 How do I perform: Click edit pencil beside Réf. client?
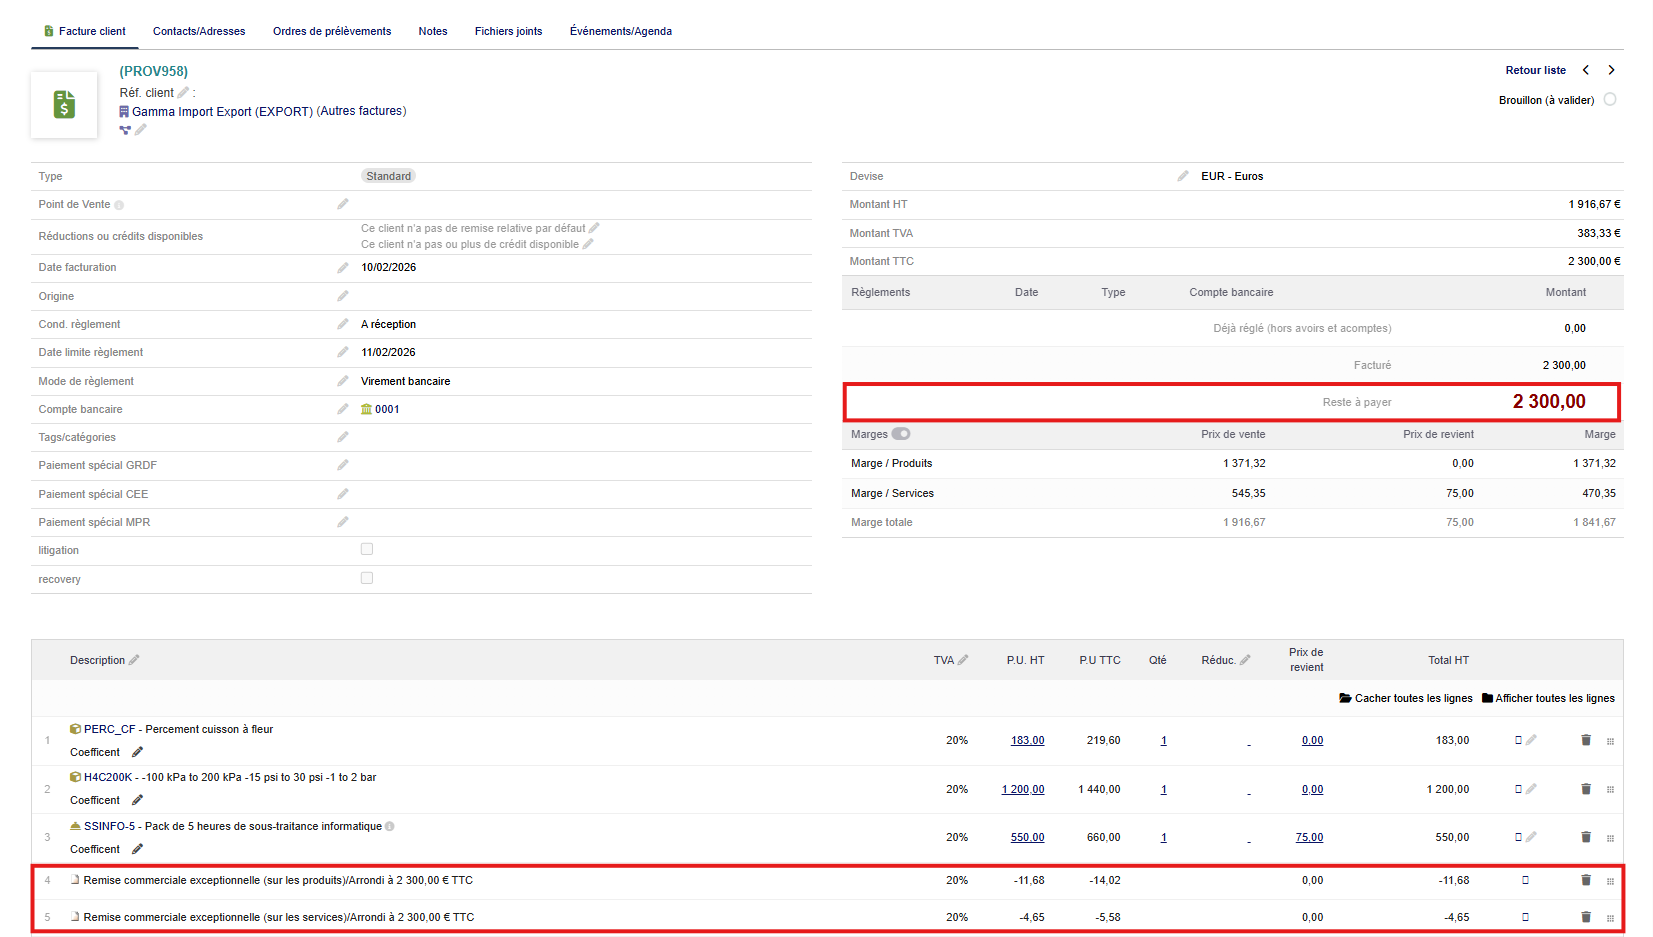[x=183, y=93]
